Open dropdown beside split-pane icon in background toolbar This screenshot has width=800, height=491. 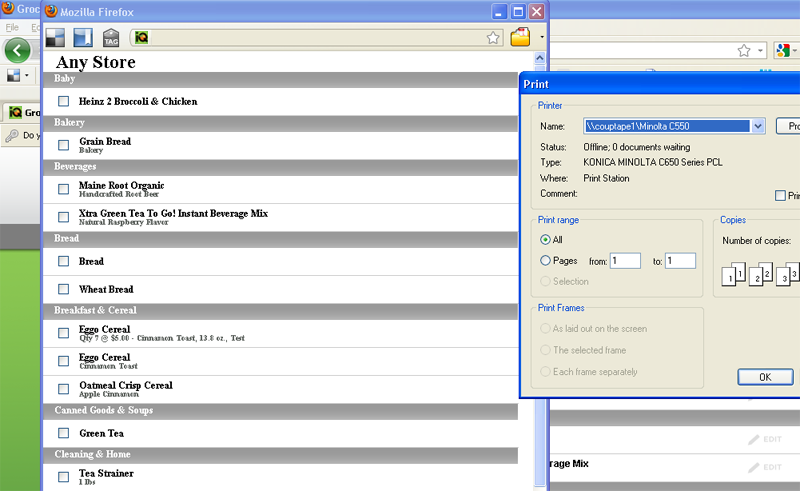(27, 76)
